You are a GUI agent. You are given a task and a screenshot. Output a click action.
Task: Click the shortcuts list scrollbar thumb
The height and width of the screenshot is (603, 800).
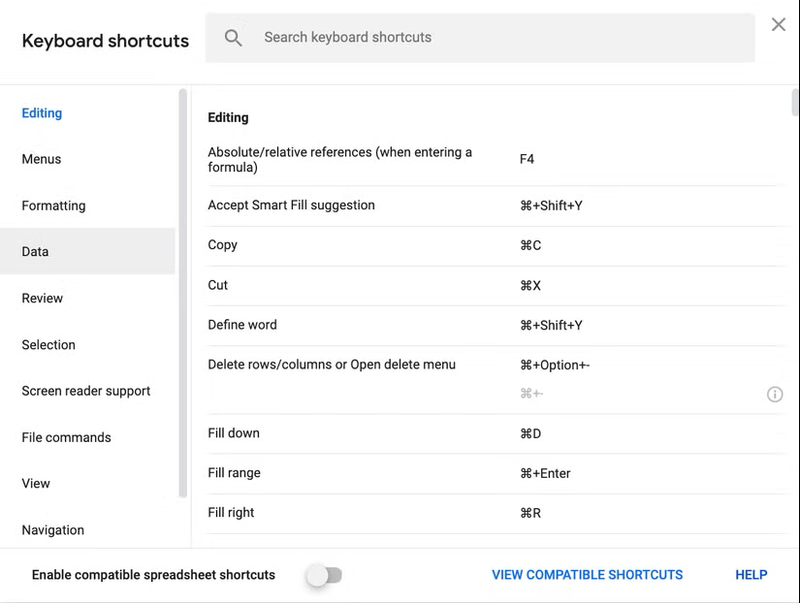pos(795,103)
